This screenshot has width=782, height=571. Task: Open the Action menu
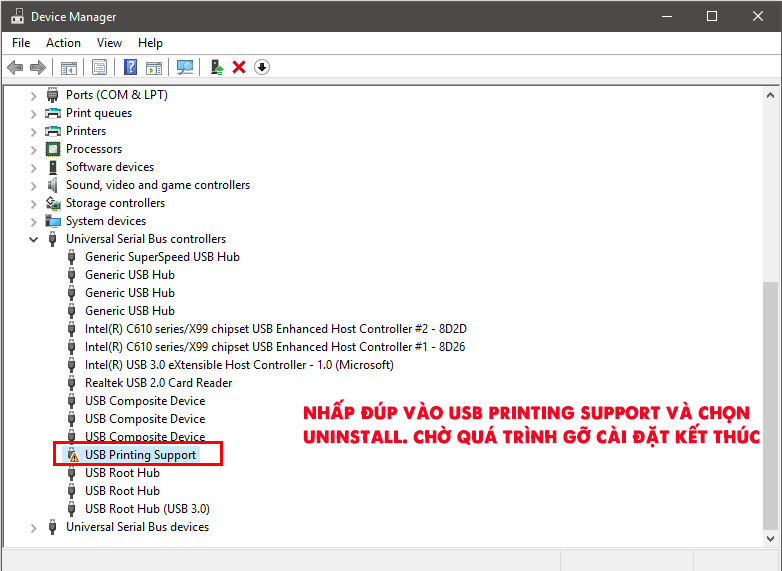coord(63,43)
